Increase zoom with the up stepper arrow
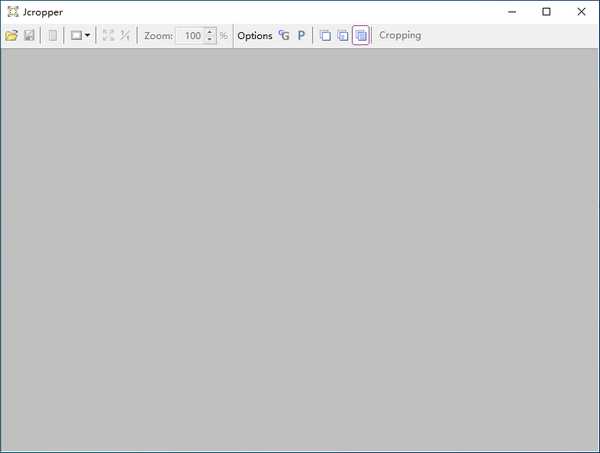Image resolution: width=600 pixels, height=453 pixels. tap(210, 32)
